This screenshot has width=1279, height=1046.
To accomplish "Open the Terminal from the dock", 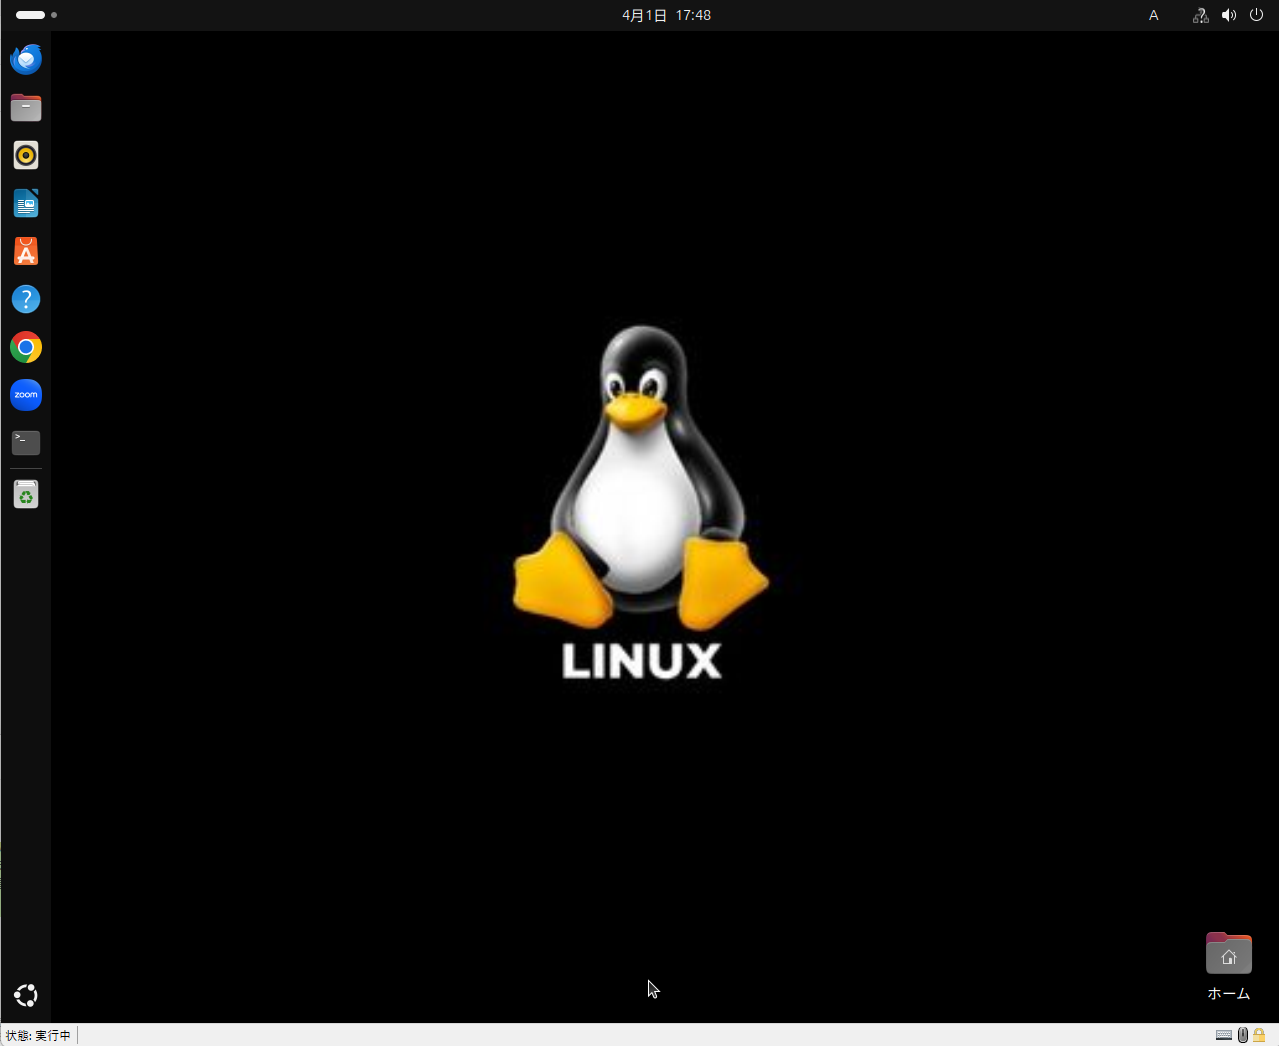I will pyautogui.click(x=26, y=442).
